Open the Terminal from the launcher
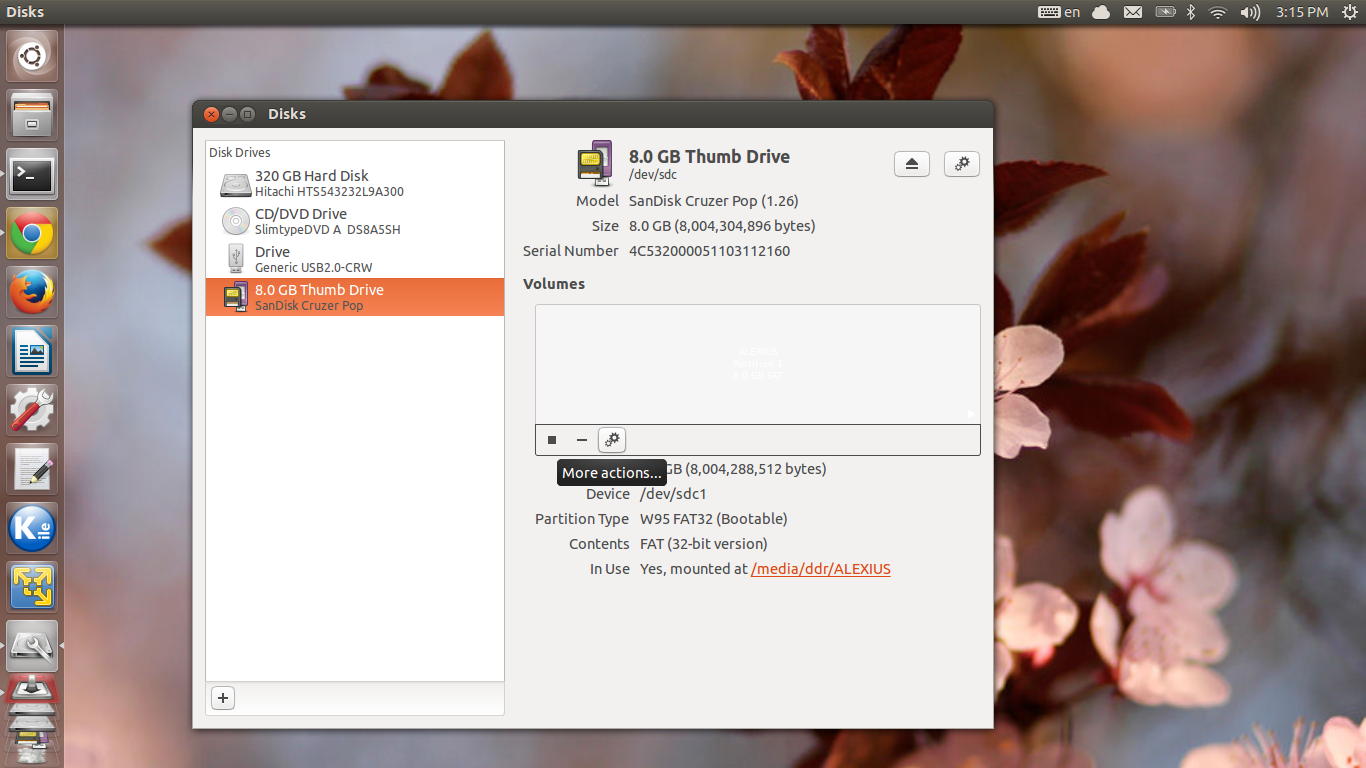Viewport: 1366px width, 768px height. click(x=31, y=174)
